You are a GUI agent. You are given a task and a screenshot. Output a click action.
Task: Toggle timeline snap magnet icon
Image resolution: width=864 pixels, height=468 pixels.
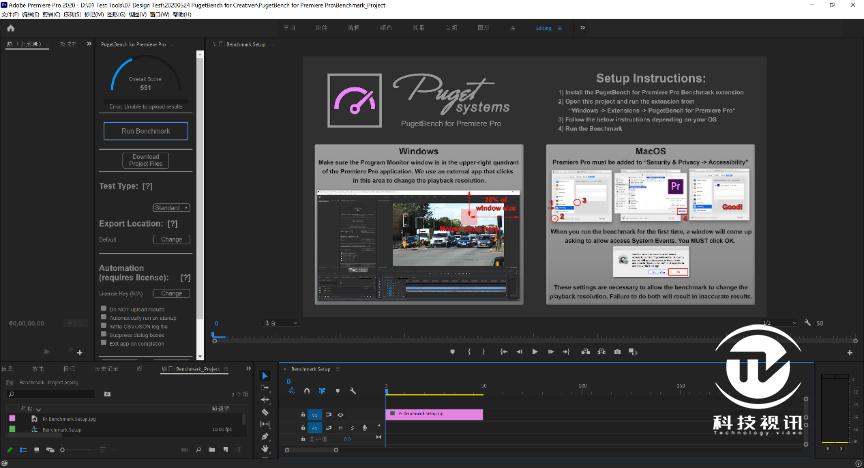pyautogui.click(x=307, y=391)
